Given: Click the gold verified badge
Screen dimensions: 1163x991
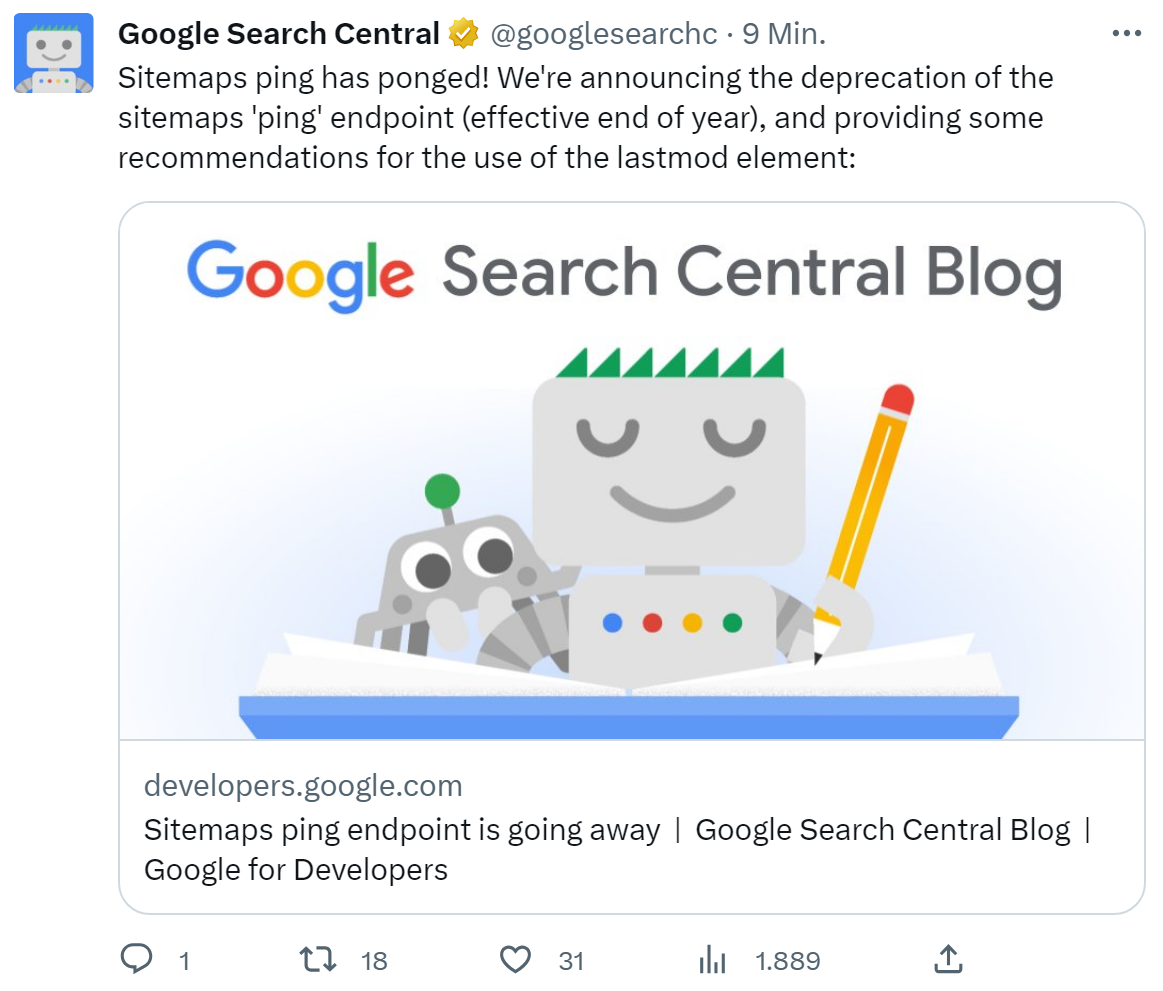Looking at the screenshot, I should click(x=461, y=32).
